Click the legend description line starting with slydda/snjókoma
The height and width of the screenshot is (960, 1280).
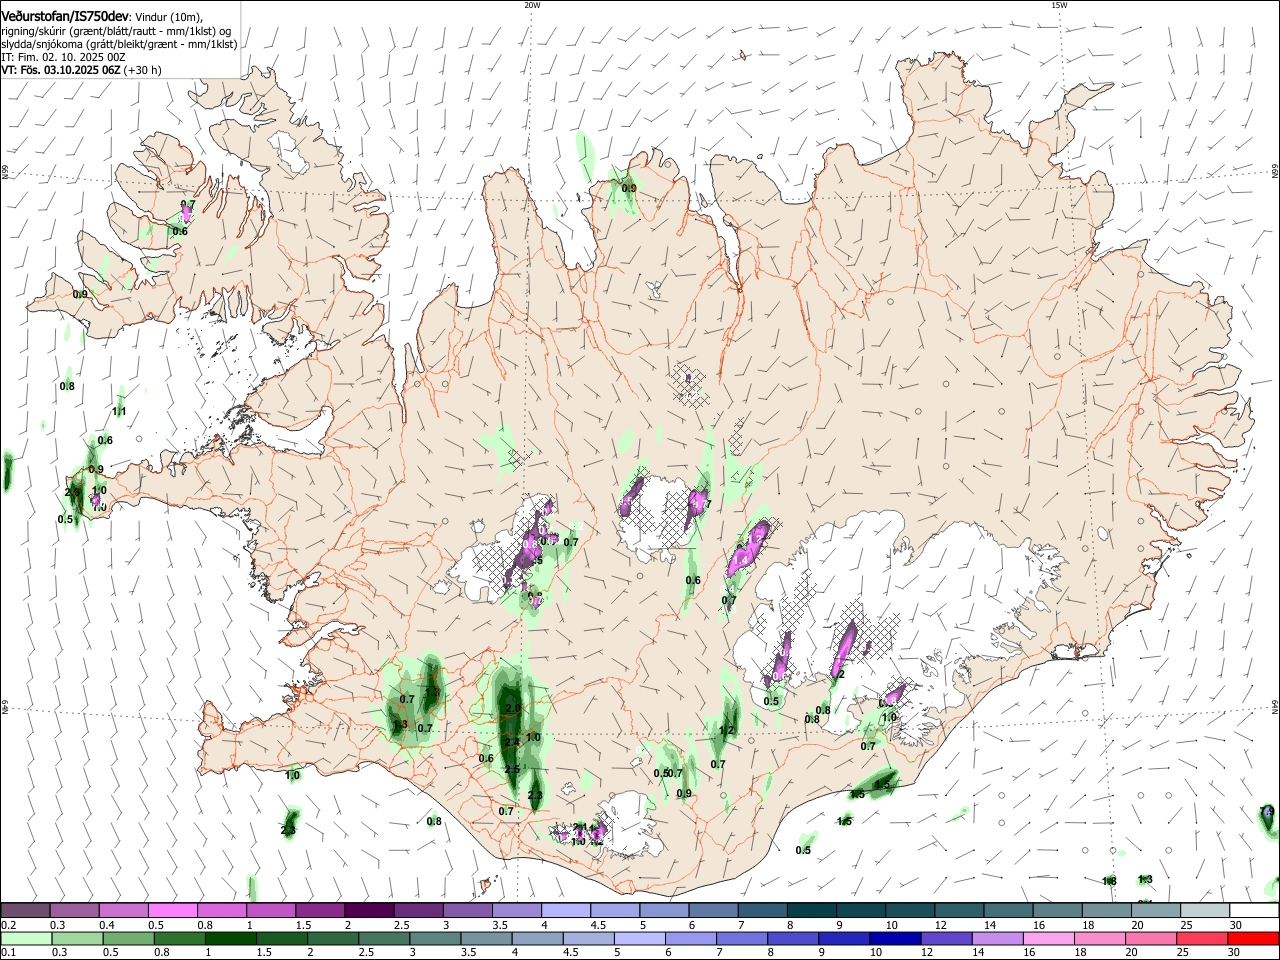(x=119, y=44)
